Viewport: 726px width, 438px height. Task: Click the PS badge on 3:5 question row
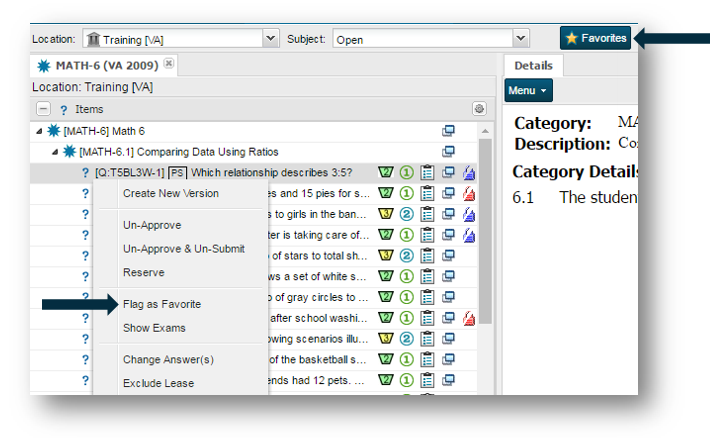[x=177, y=173]
